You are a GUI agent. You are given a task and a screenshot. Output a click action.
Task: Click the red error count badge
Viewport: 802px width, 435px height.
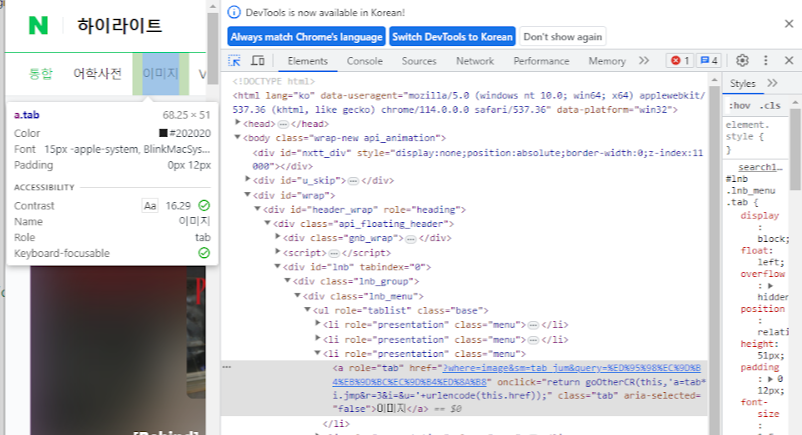pos(680,60)
